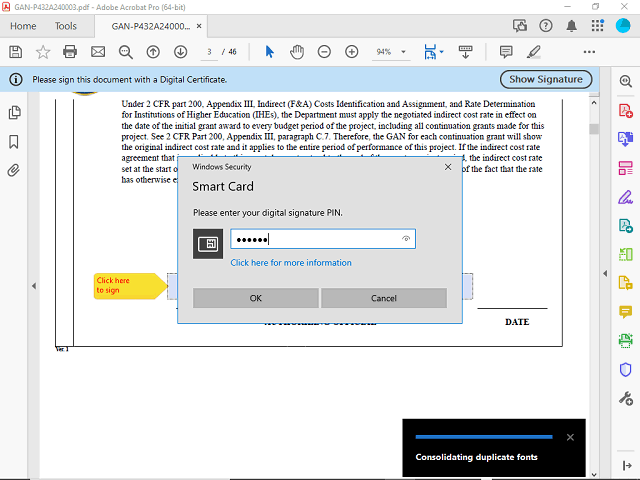This screenshot has width=640, height=480.
Task: Open Organize Pages tool in right pane
Action: point(625,168)
